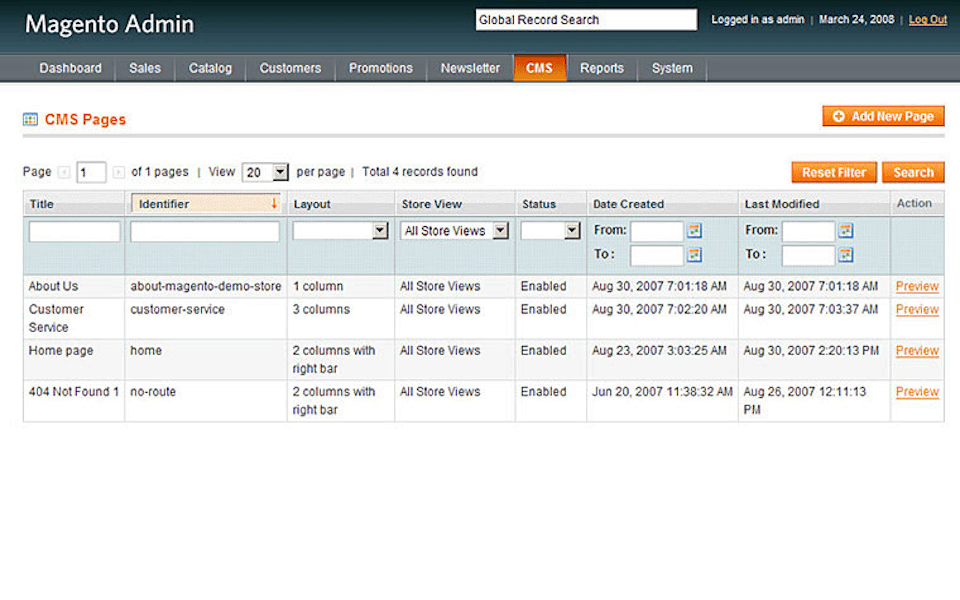The width and height of the screenshot is (960, 600).
Task: Select the 'no-route' identifier cell
Action: coord(153,392)
